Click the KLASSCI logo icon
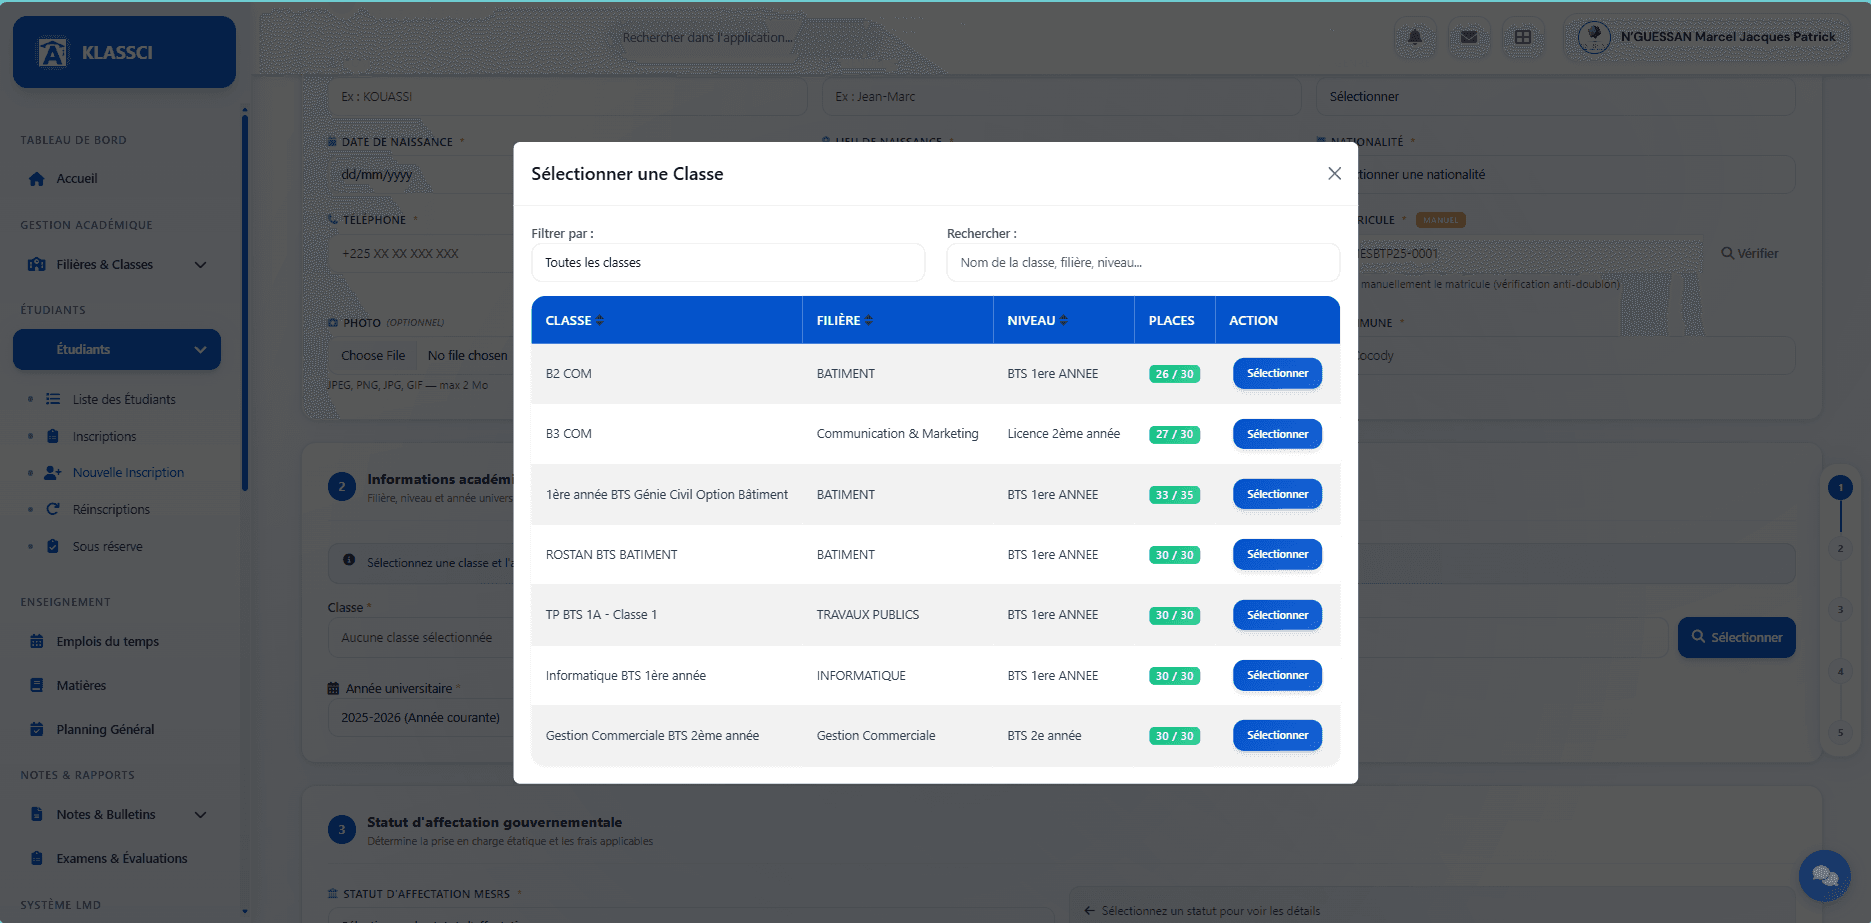Image resolution: width=1871 pixels, height=923 pixels. click(x=52, y=52)
